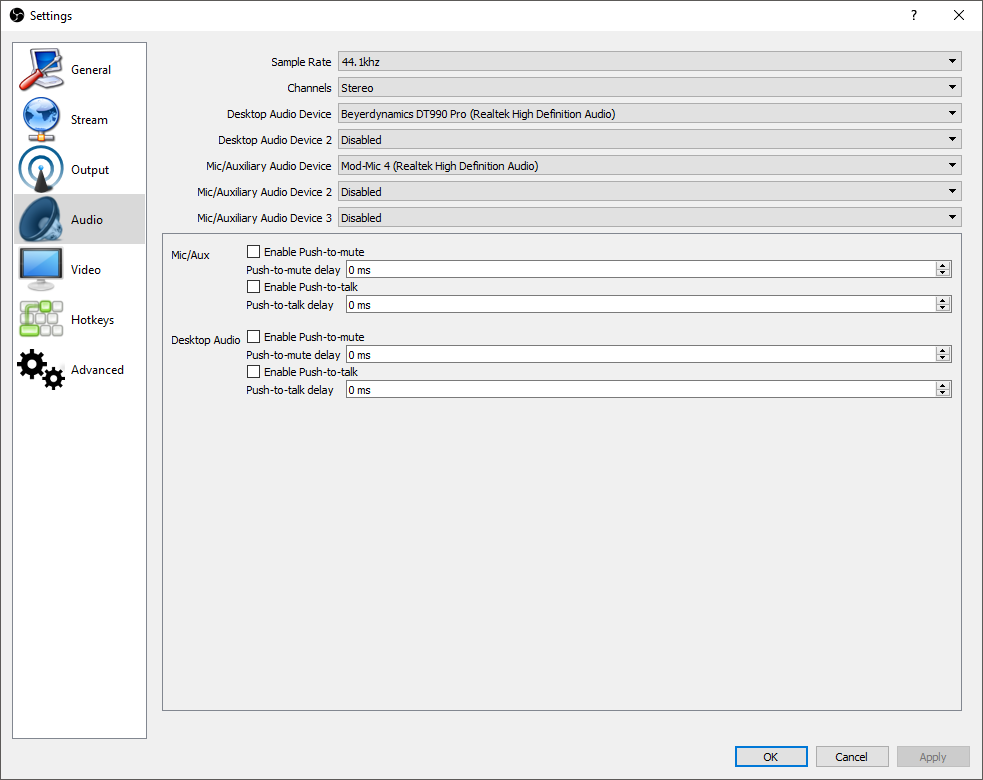This screenshot has width=983, height=780.
Task: Increase Mic/Aux Push-to-mute delay with up arrow
Action: coord(943,266)
